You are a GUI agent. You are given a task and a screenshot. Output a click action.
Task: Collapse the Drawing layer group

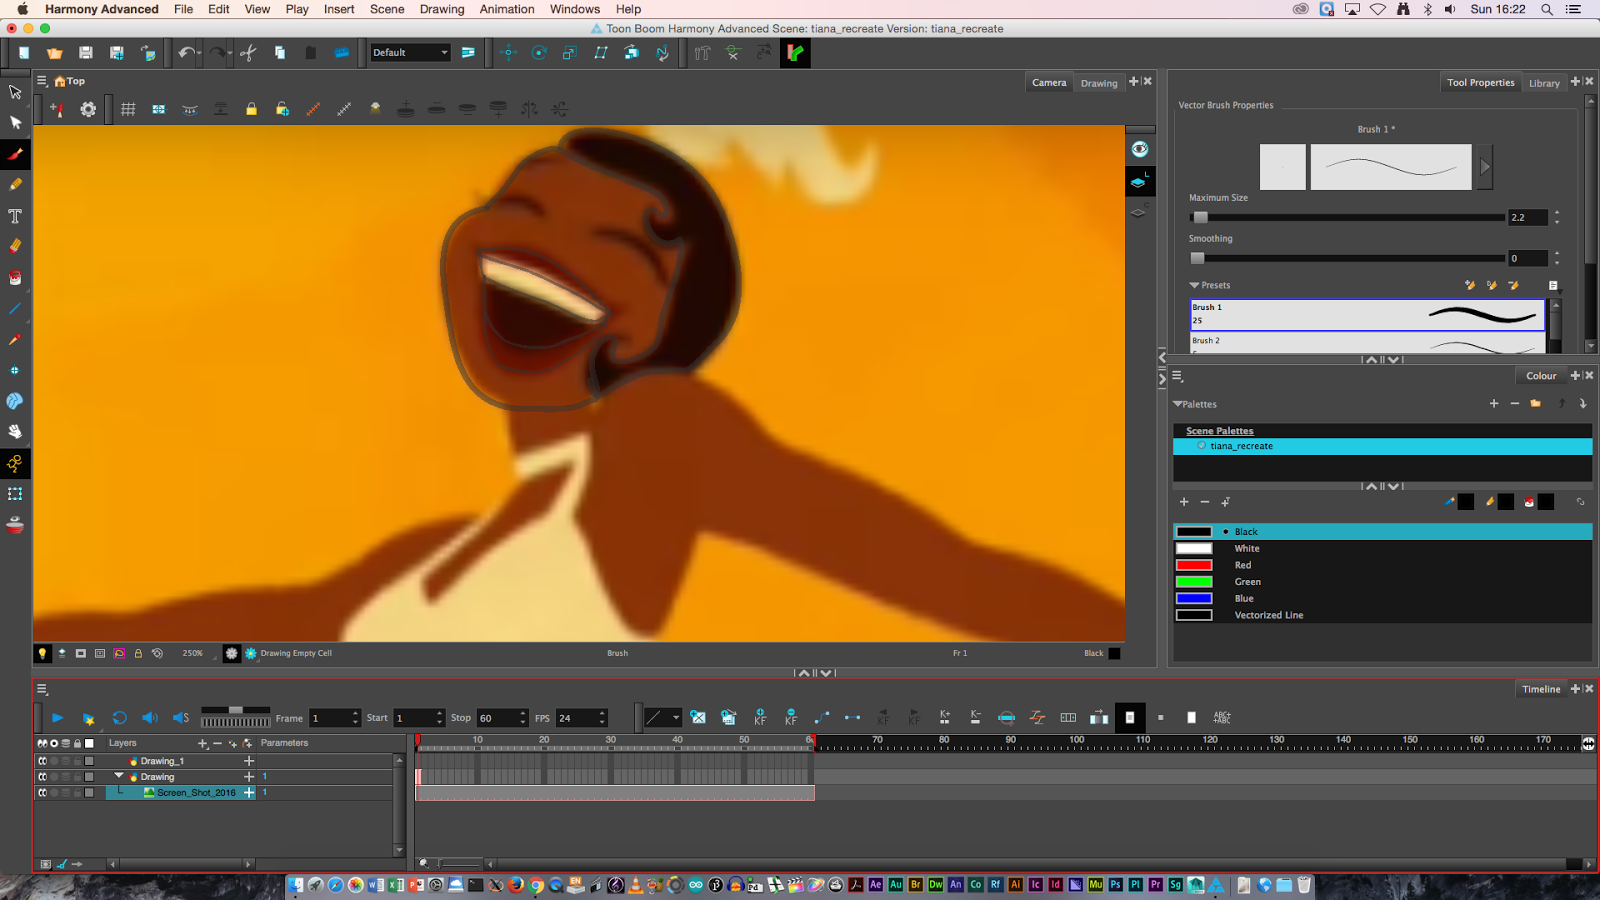(119, 776)
